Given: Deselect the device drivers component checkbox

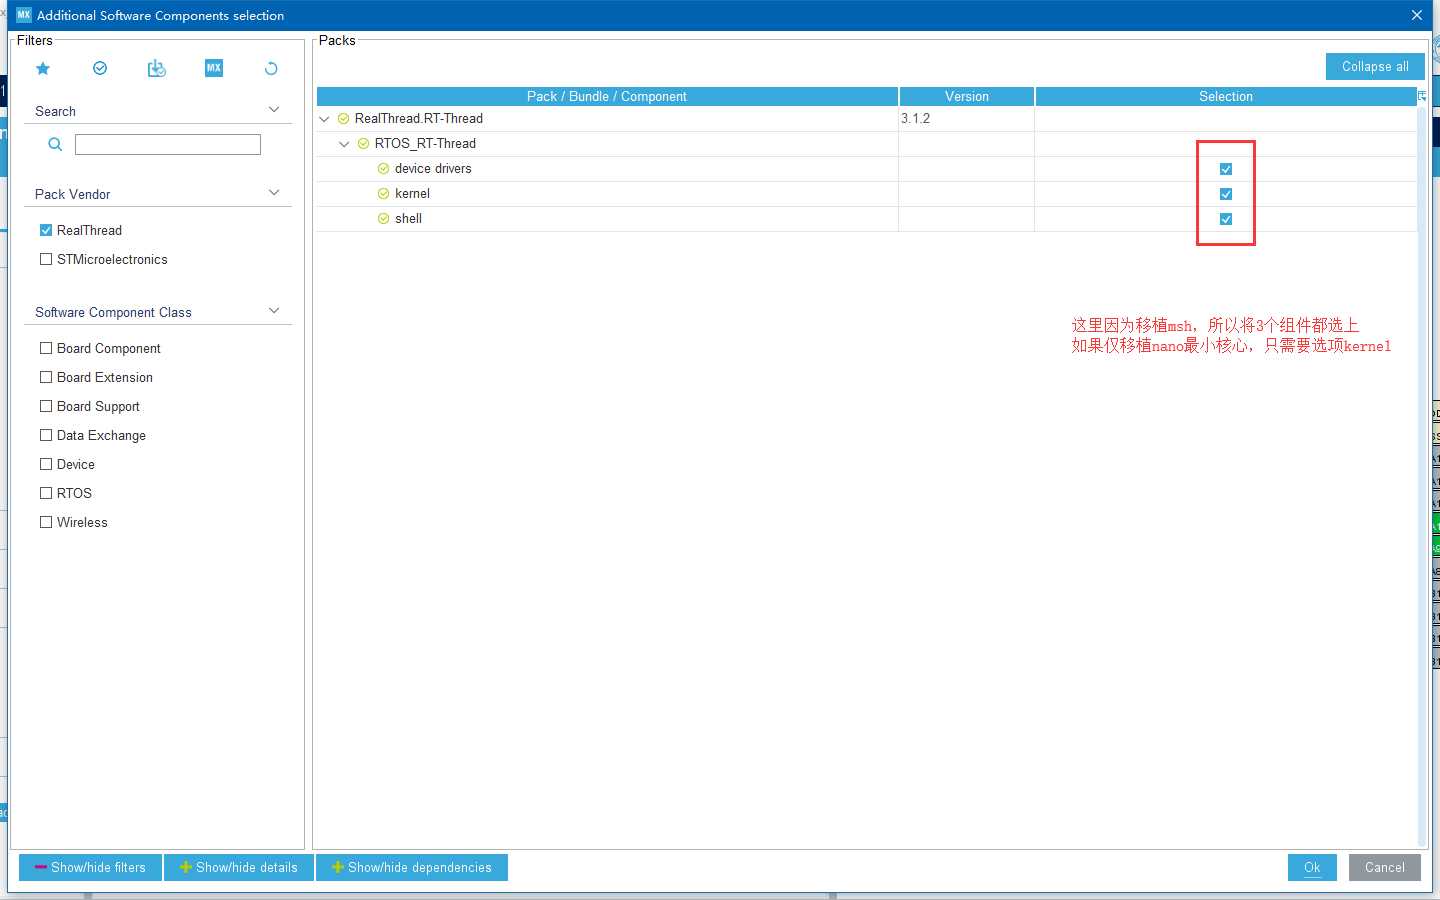Looking at the screenshot, I should tap(1226, 169).
